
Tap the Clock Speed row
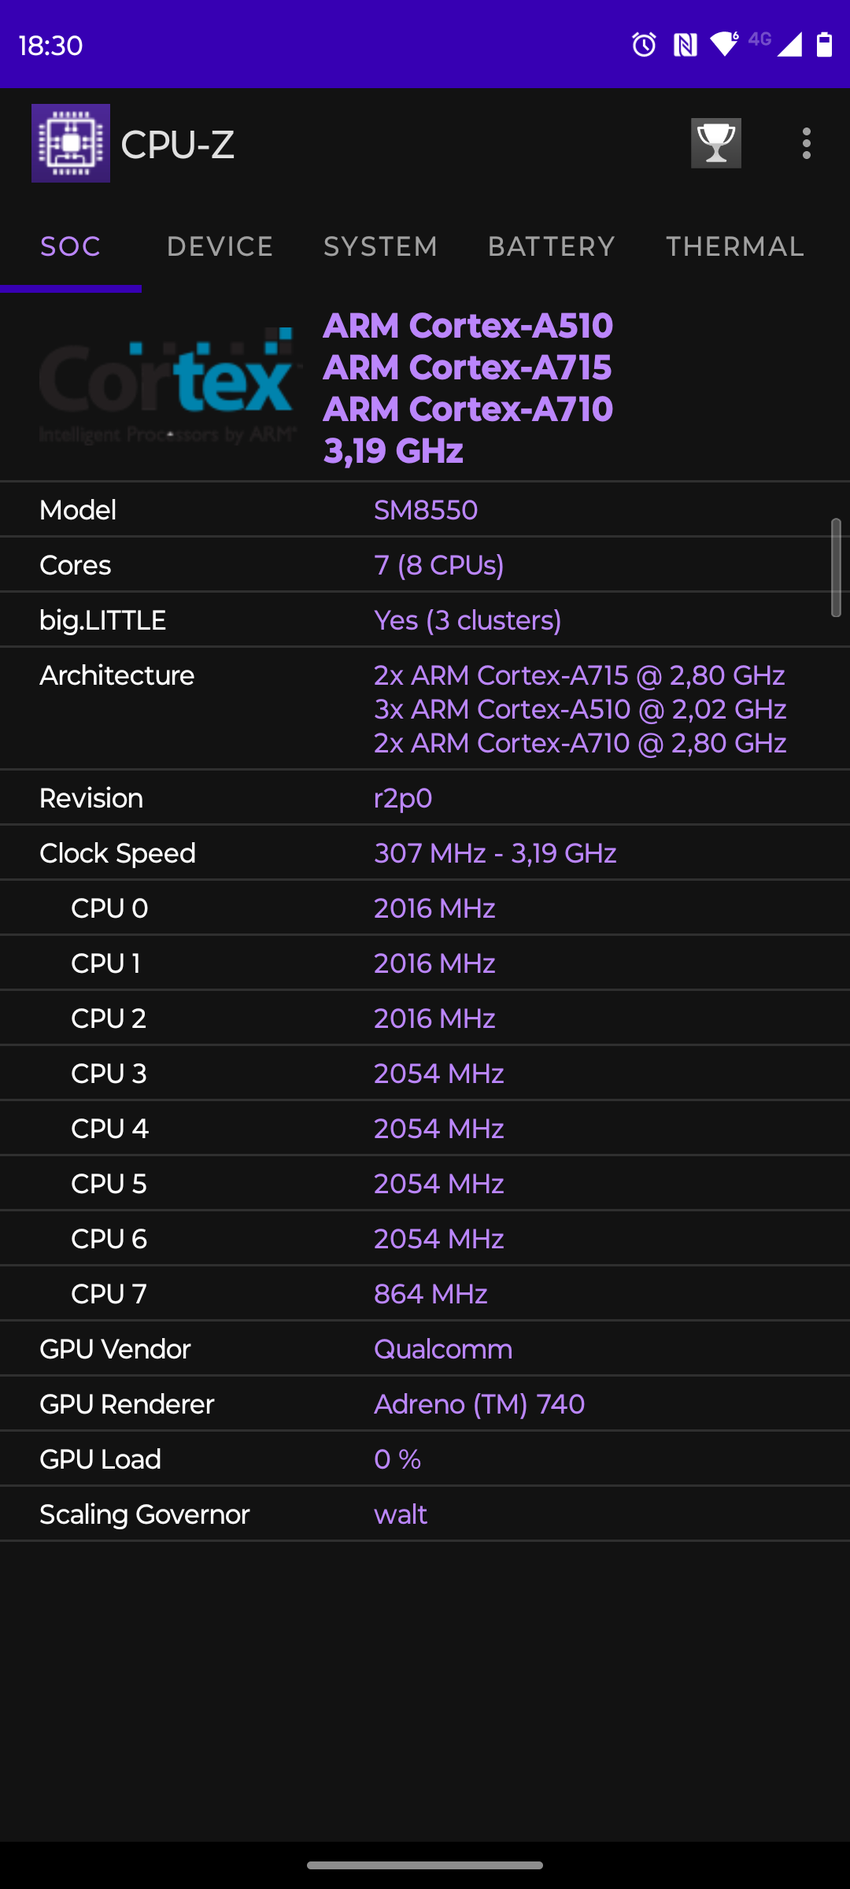(425, 853)
